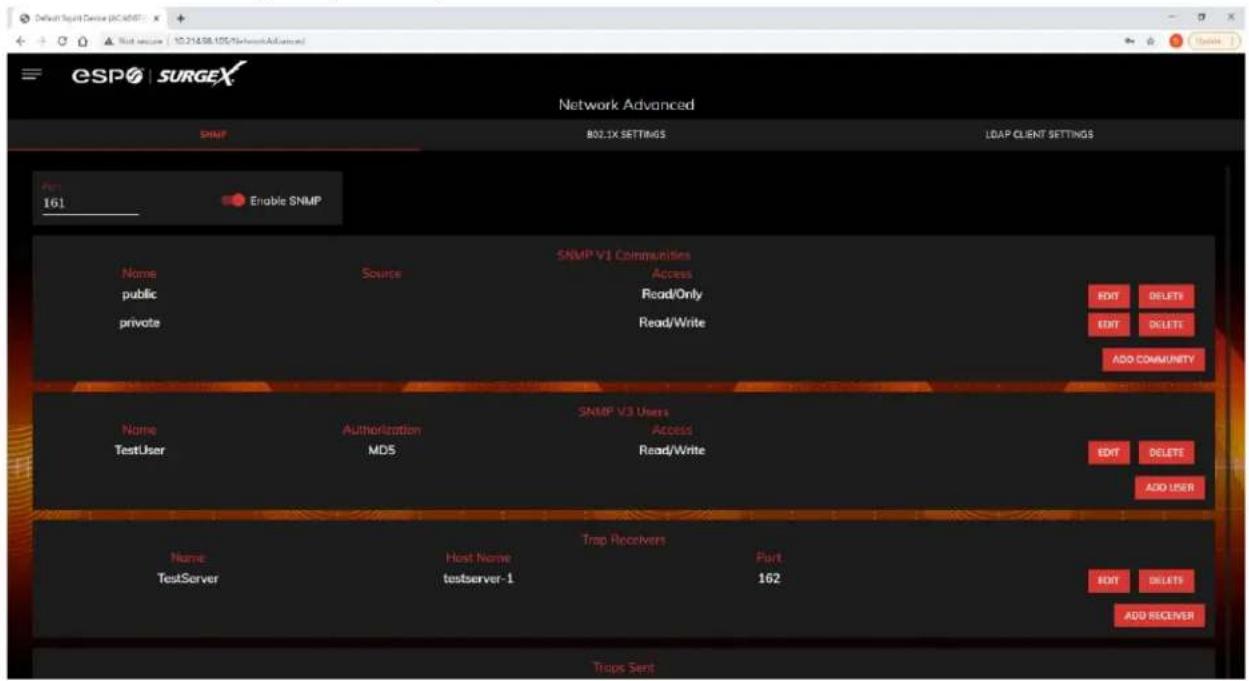This screenshot has width=1249, height=681.
Task: Delete the TestServer trap receiver
Action: click(x=1166, y=581)
